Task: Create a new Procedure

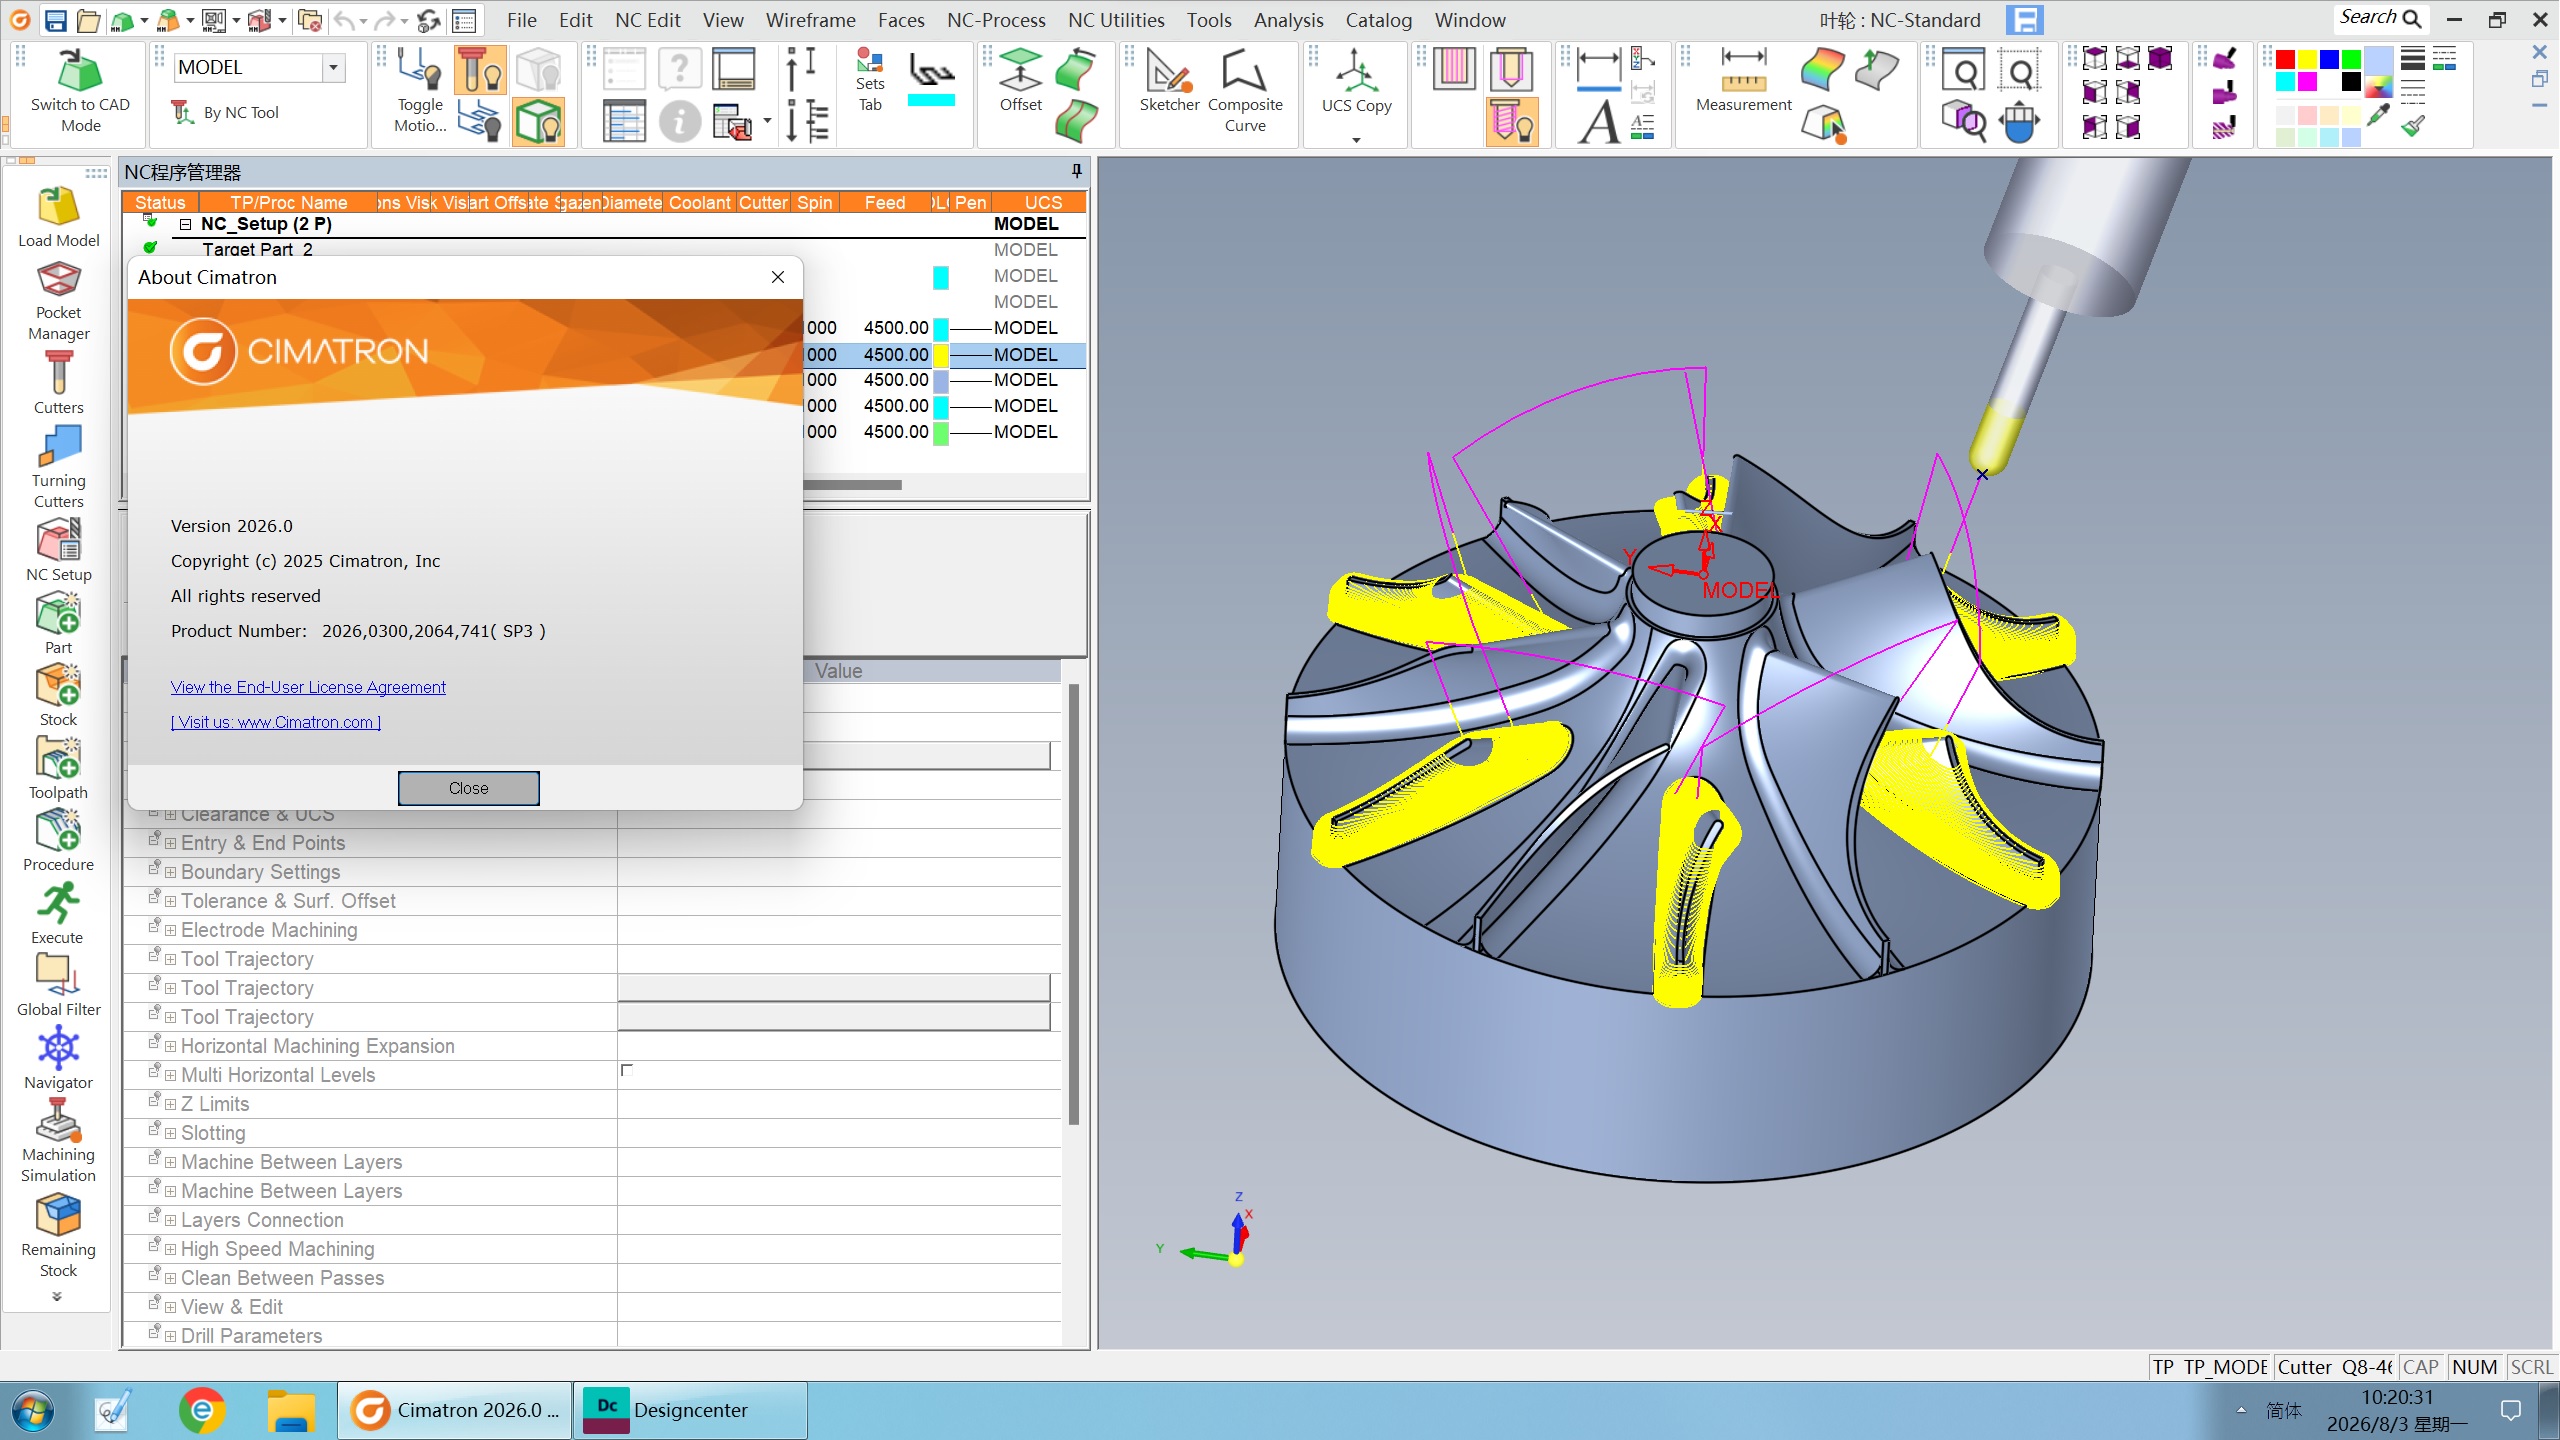Action: [58, 840]
